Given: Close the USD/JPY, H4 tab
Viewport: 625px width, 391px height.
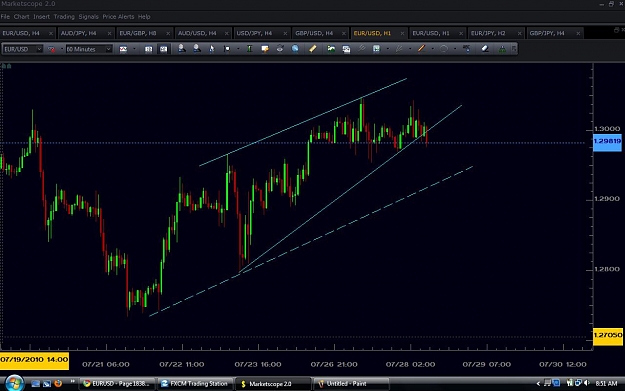Looking at the screenshot, I should point(285,33).
